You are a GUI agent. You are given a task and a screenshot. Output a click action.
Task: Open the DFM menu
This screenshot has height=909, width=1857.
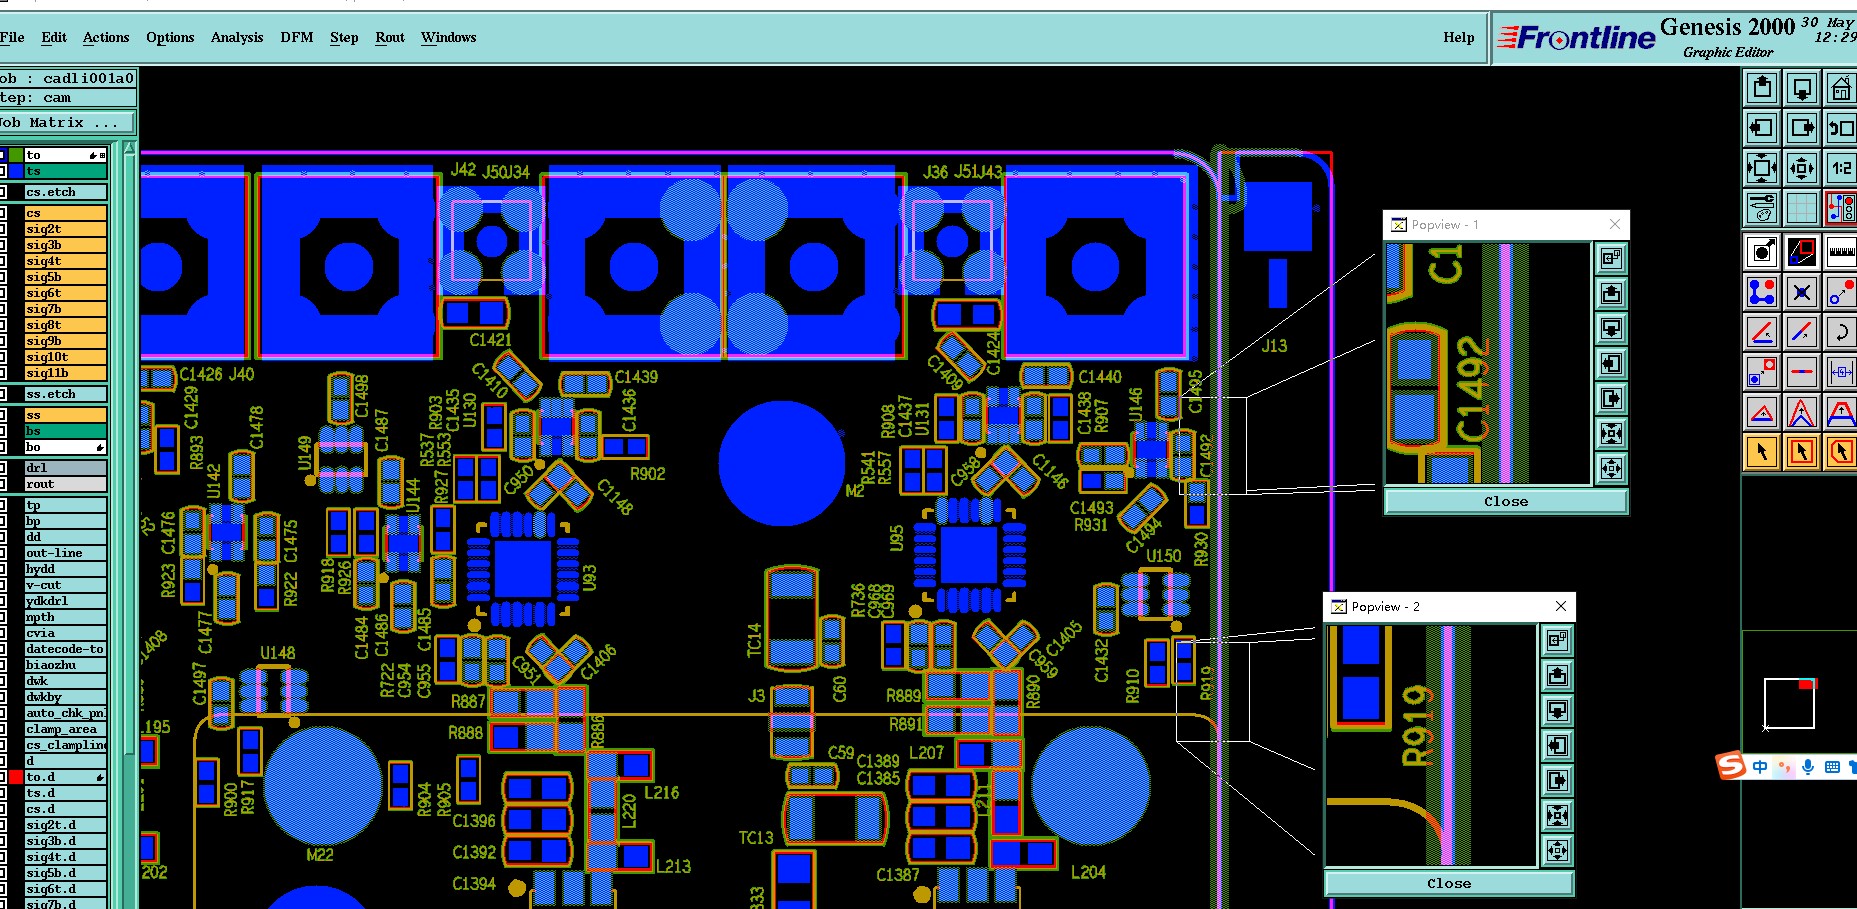(x=297, y=37)
